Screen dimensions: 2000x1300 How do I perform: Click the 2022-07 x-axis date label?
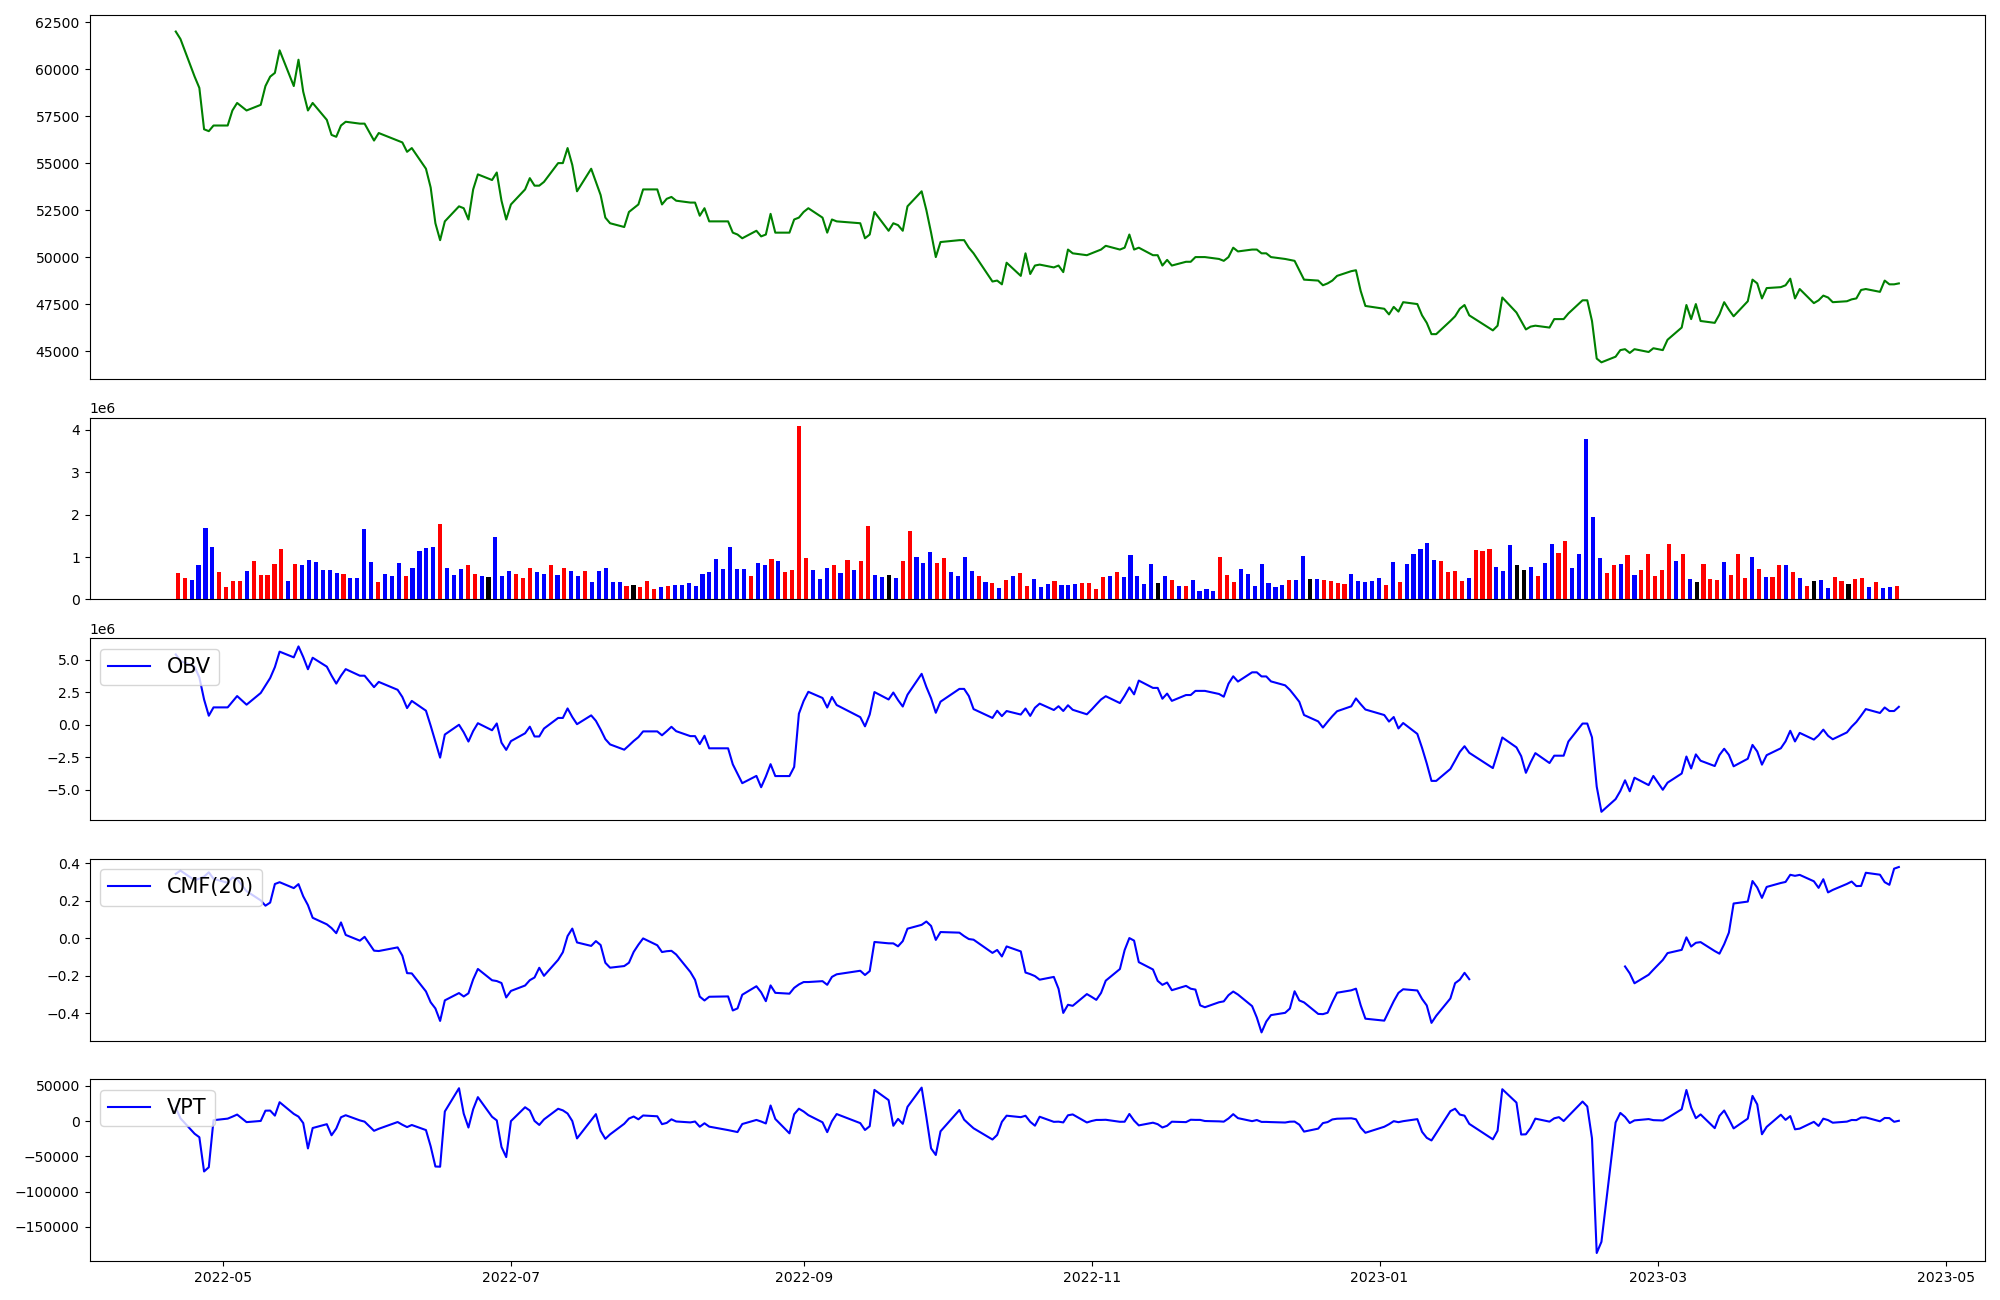point(511,1277)
